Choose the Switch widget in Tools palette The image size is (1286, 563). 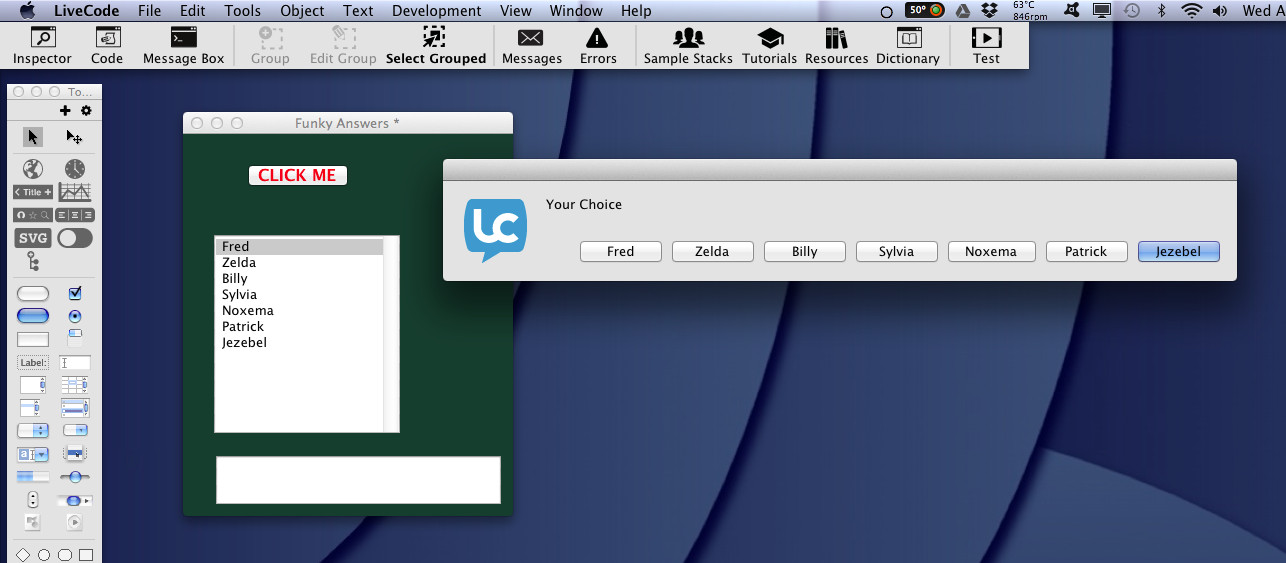click(75, 238)
